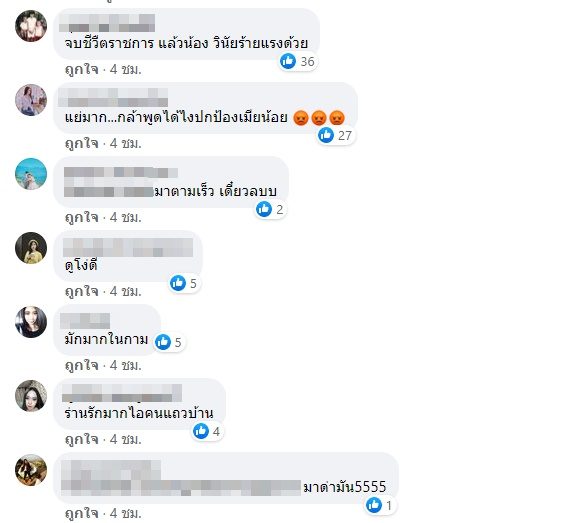This screenshot has height=523, width=576.
Task: Click the like reaction icon showing 27
Action: (x=326, y=135)
